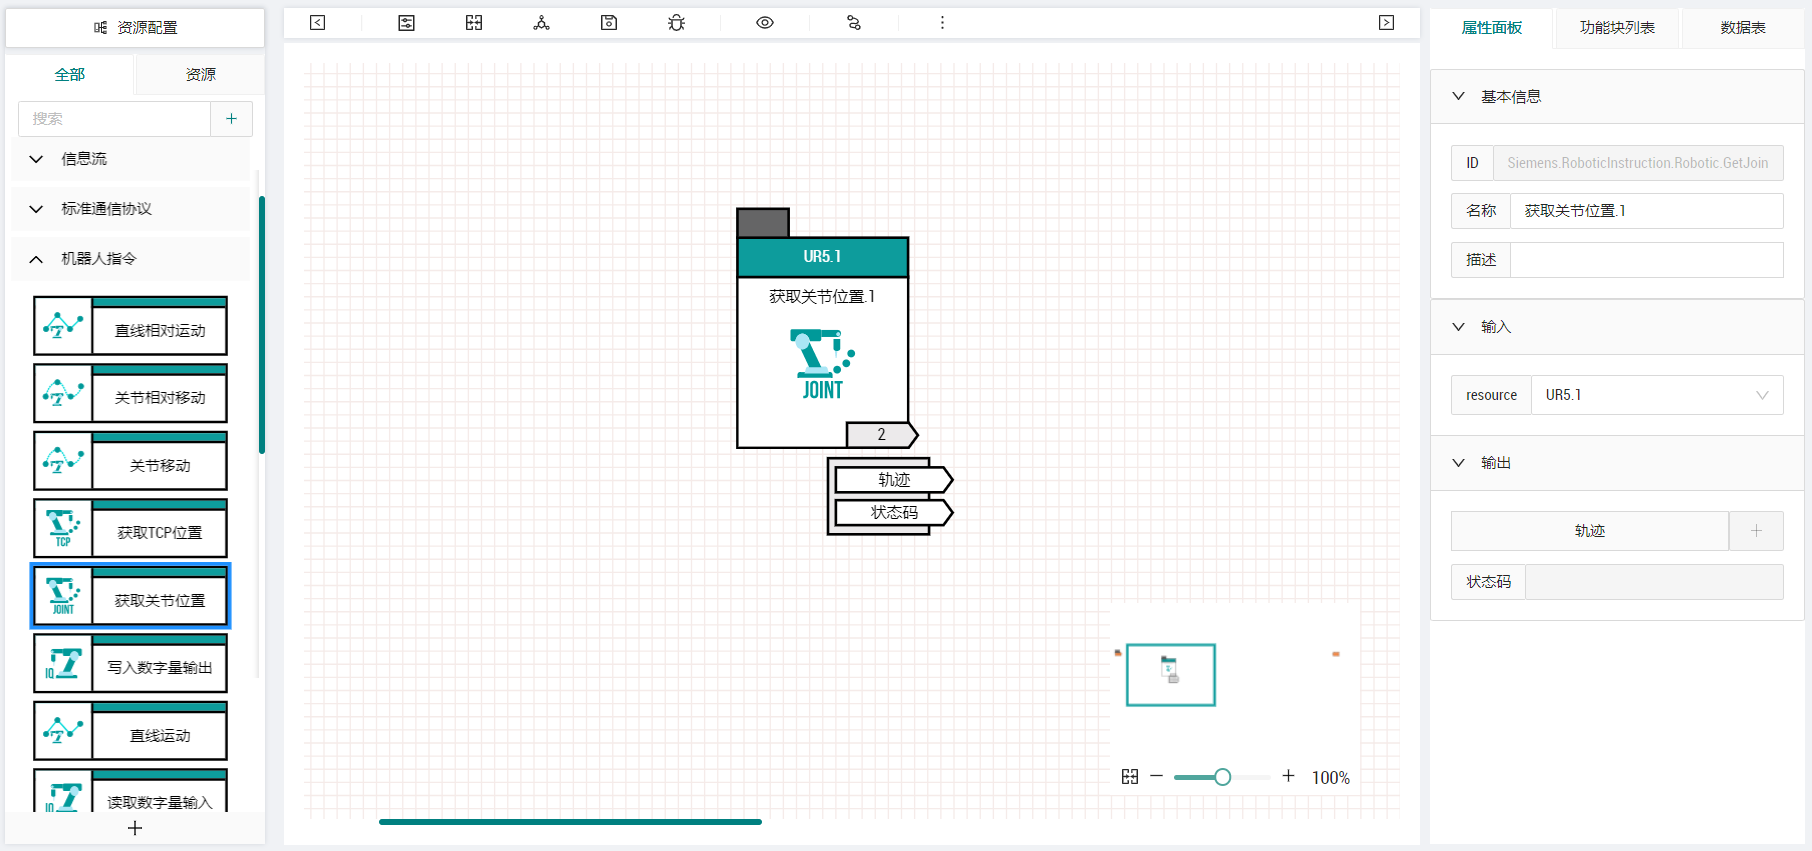Viewport: 1812px width, 851px height.
Task: Open the 数据表 tab
Action: tap(1743, 28)
